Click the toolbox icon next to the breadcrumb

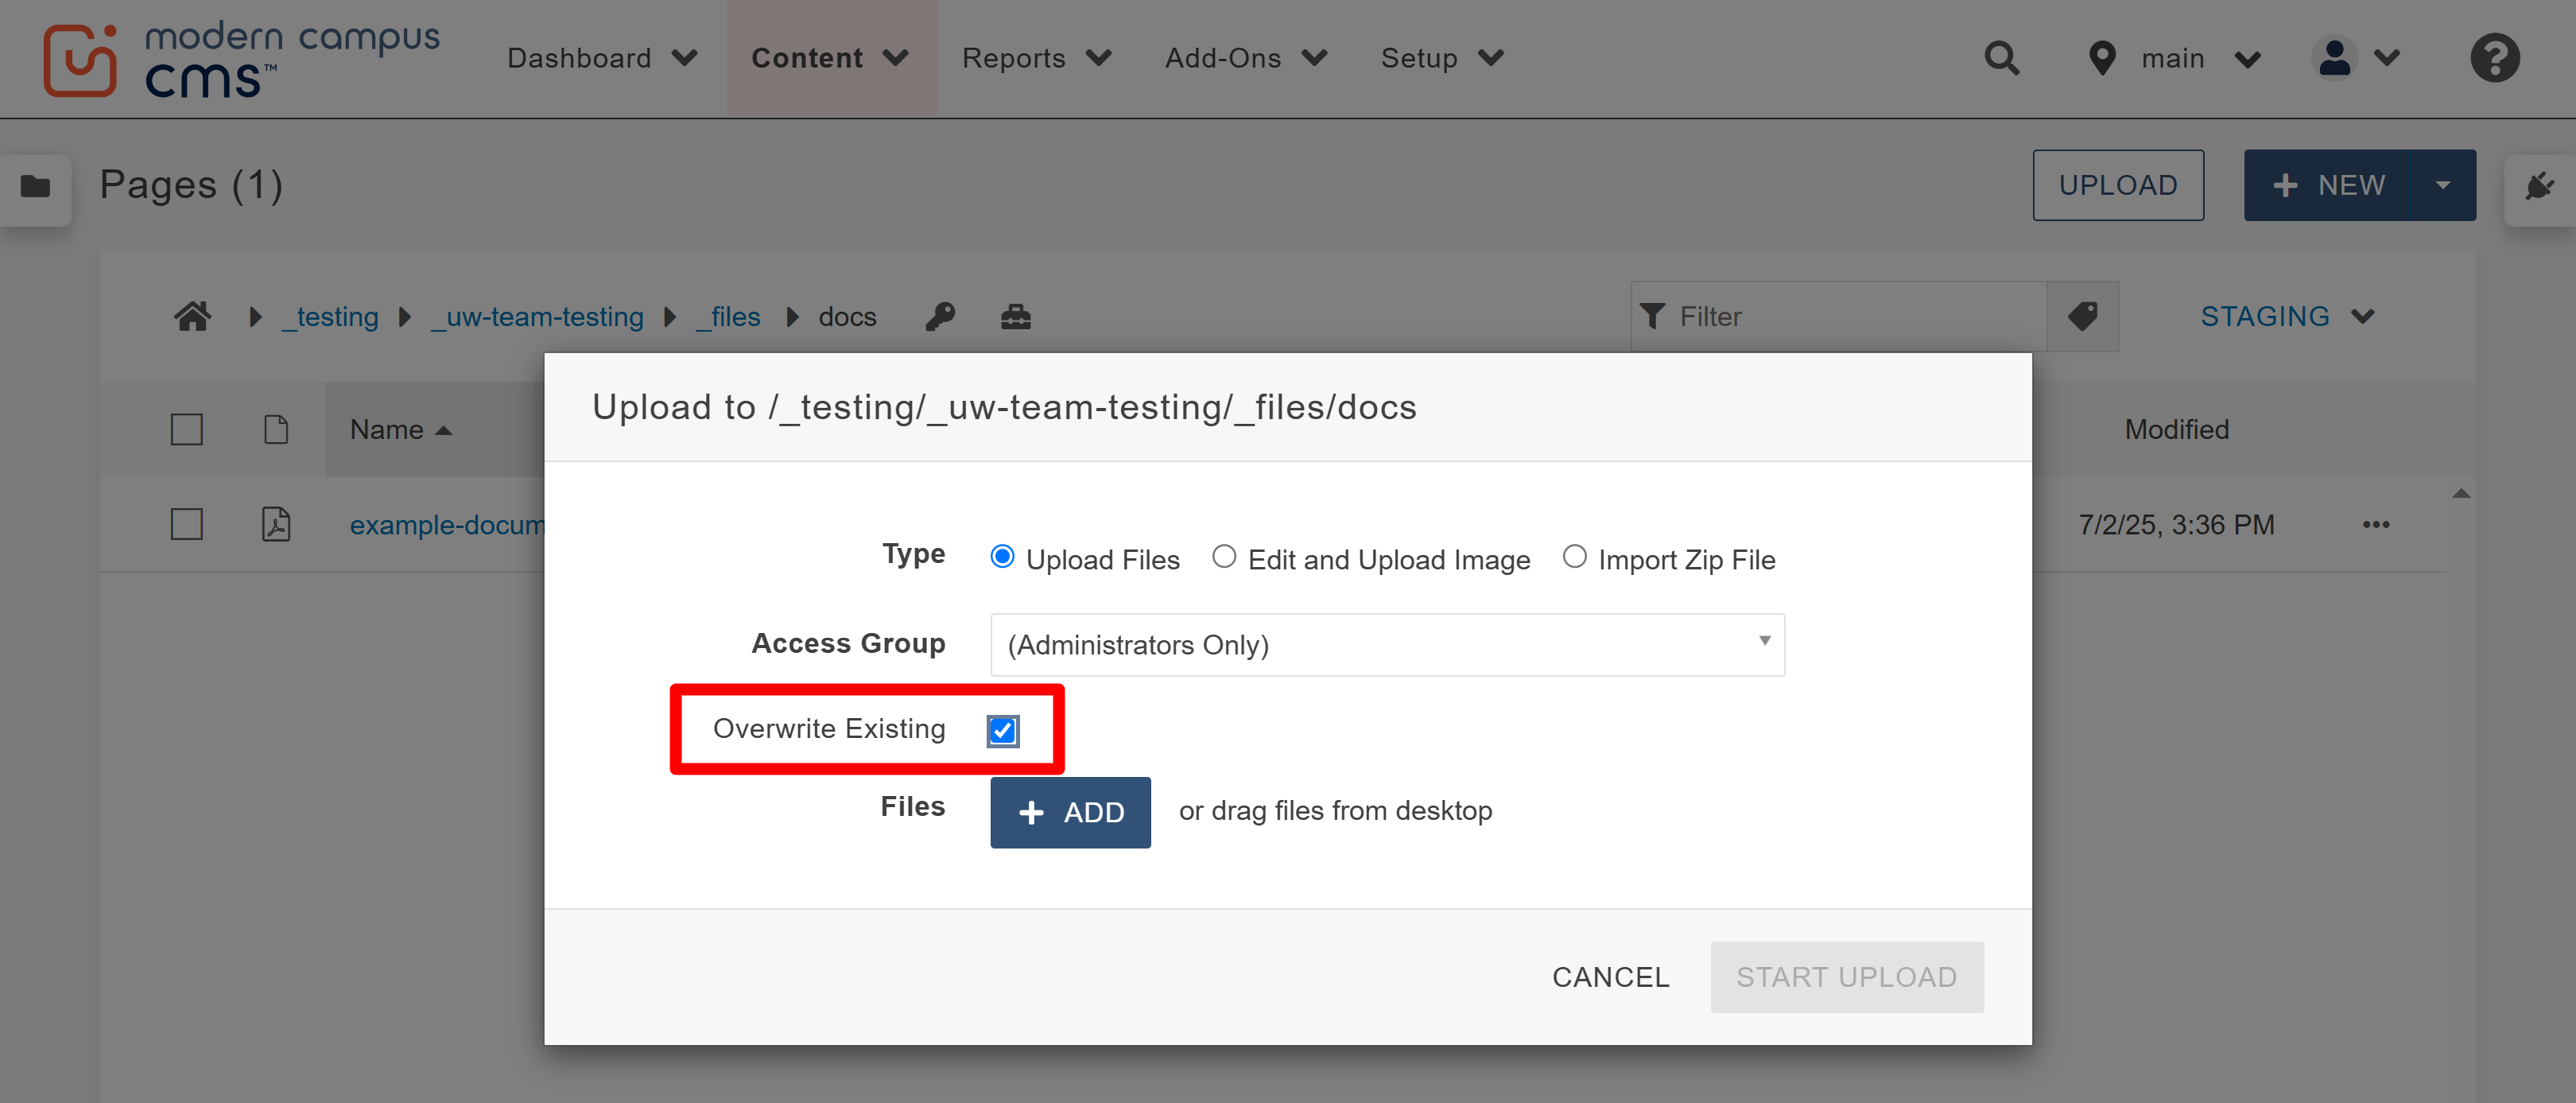(1016, 316)
